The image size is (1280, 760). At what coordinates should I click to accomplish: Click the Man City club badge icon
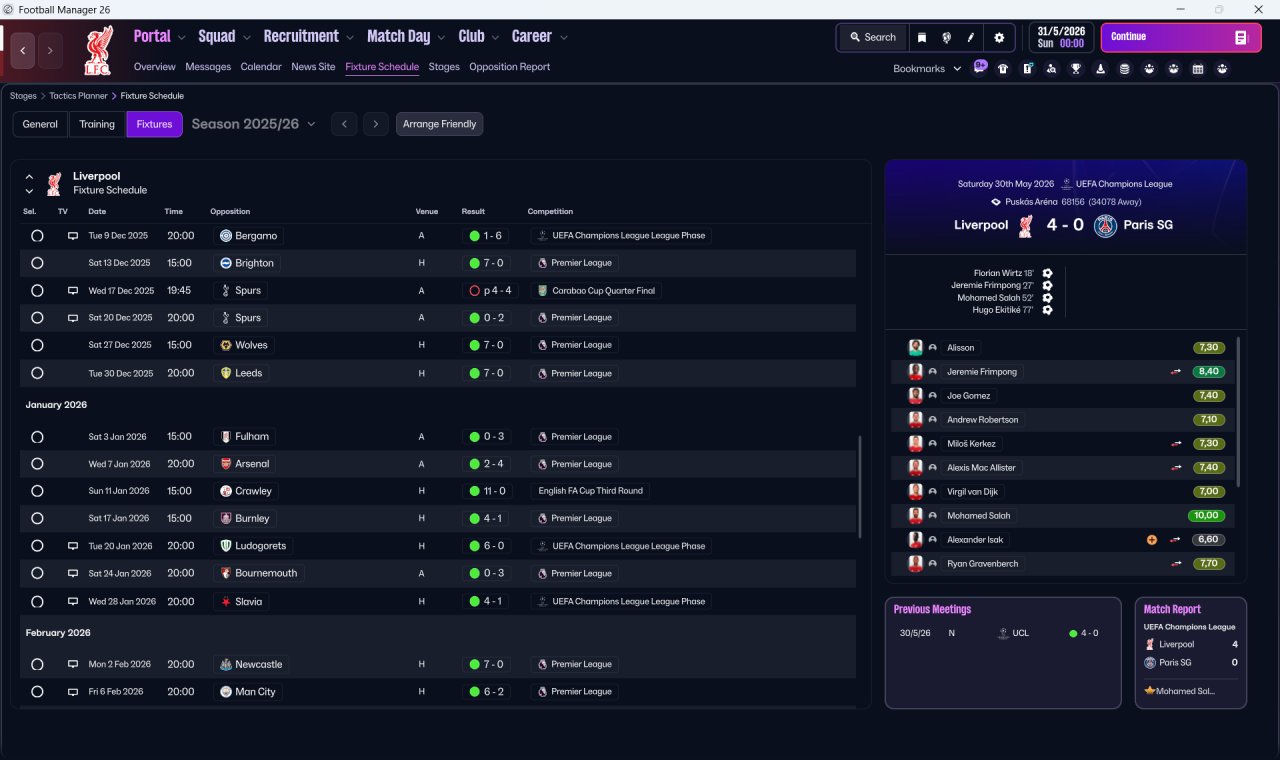226,692
